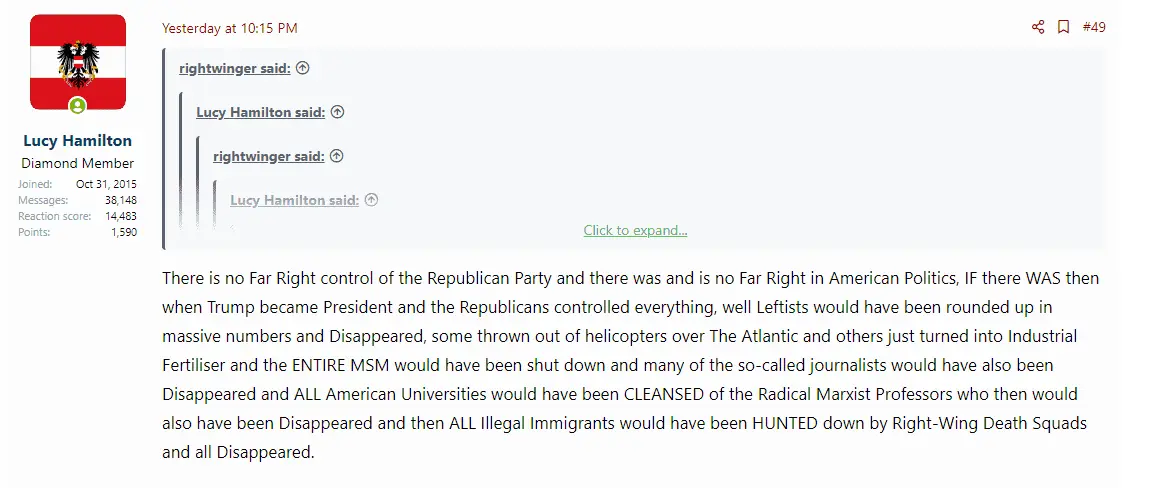Click the share post icon

point(1038,27)
